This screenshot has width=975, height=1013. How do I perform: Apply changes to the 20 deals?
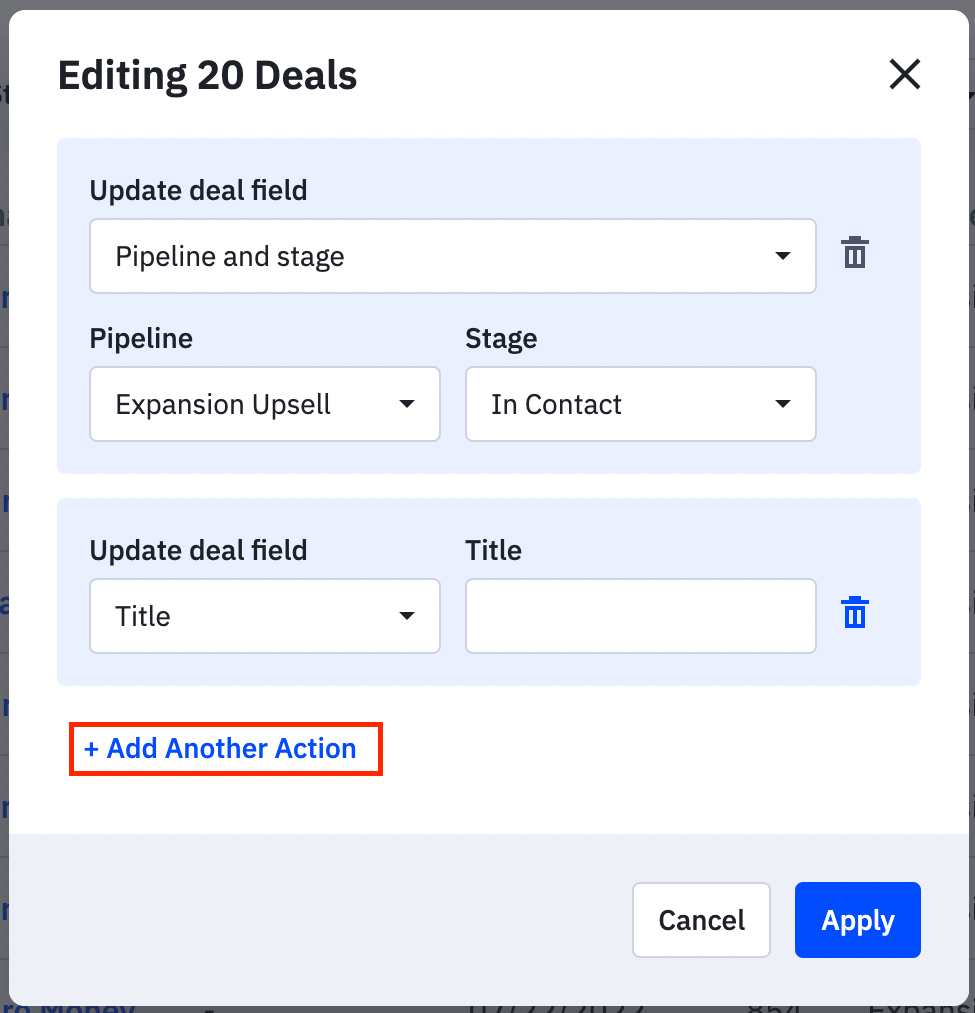click(x=857, y=920)
